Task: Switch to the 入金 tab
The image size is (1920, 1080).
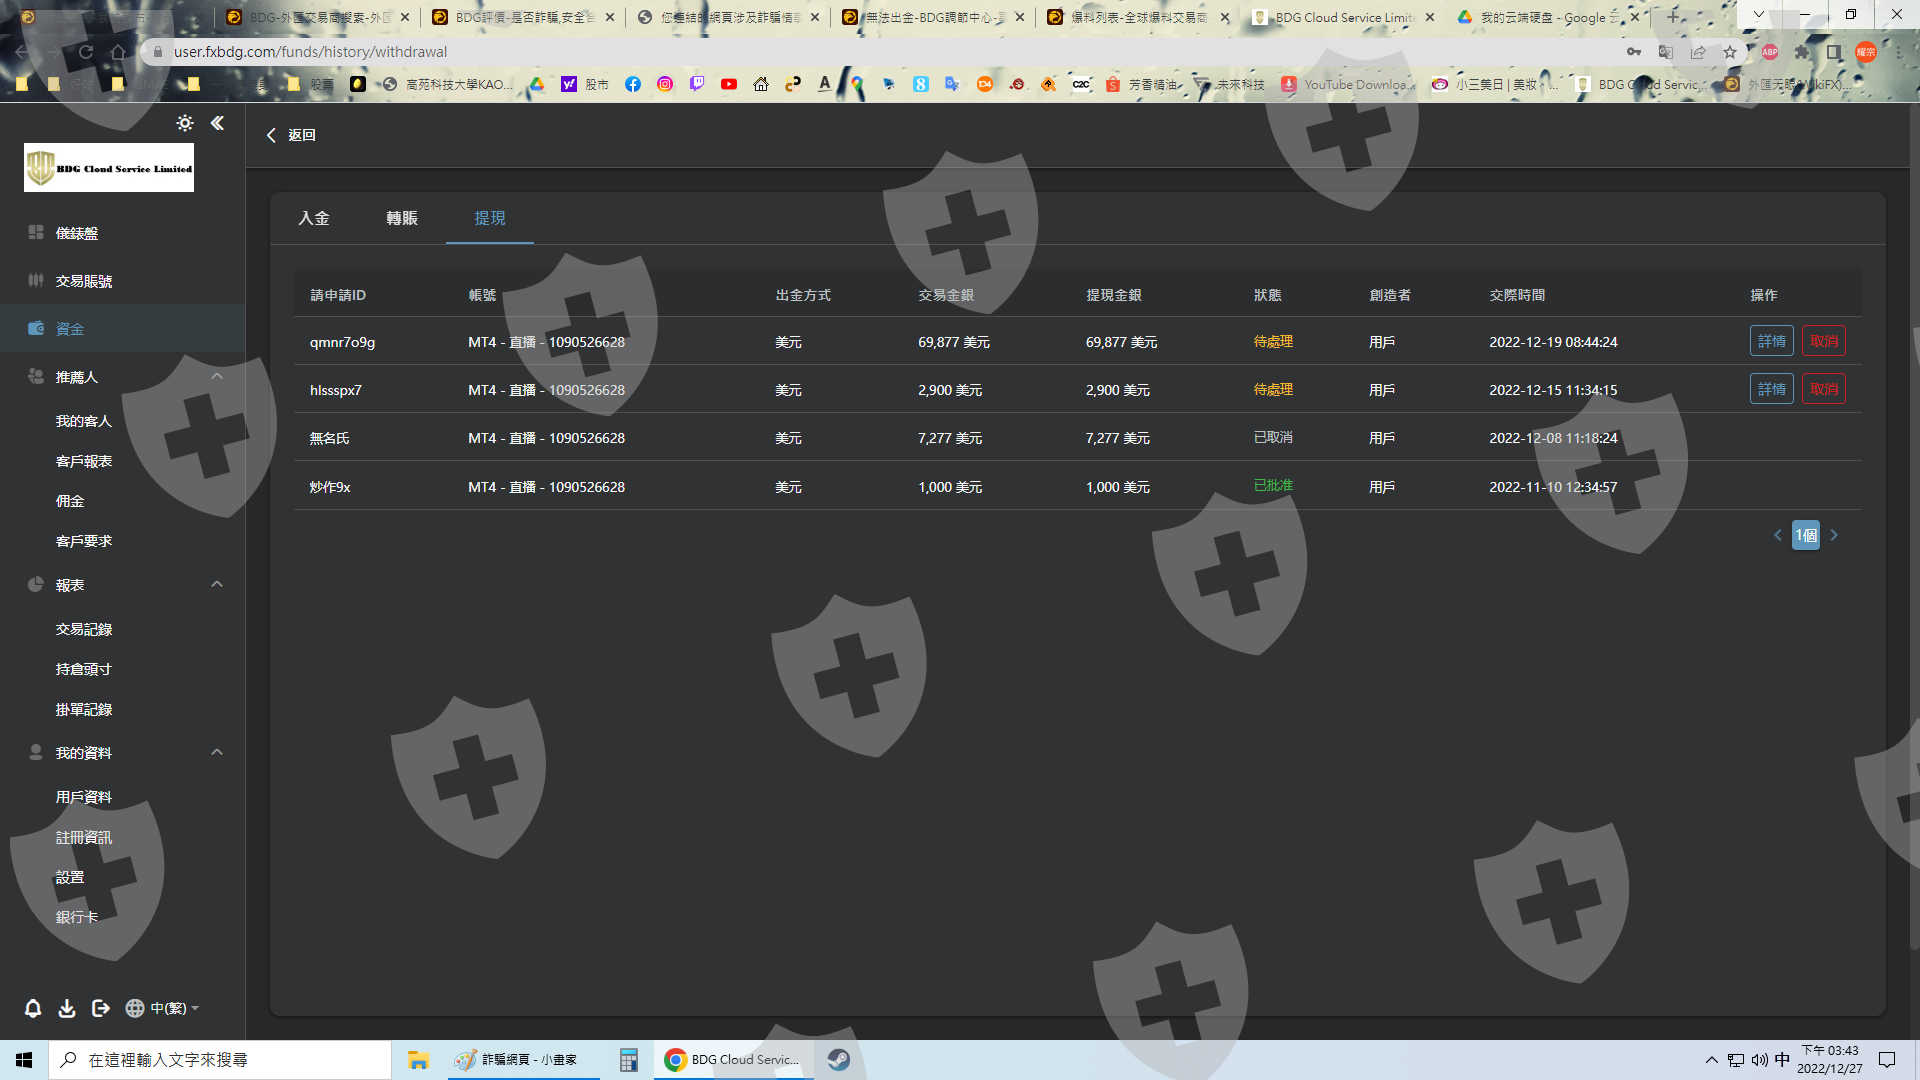Action: (314, 218)
